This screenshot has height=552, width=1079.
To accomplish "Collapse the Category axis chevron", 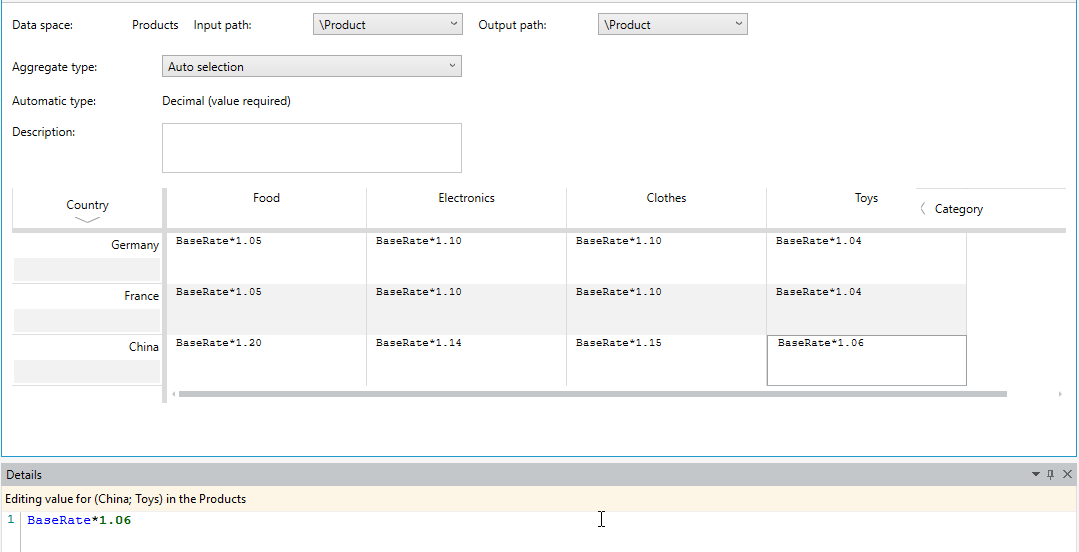I will point(923,209).
